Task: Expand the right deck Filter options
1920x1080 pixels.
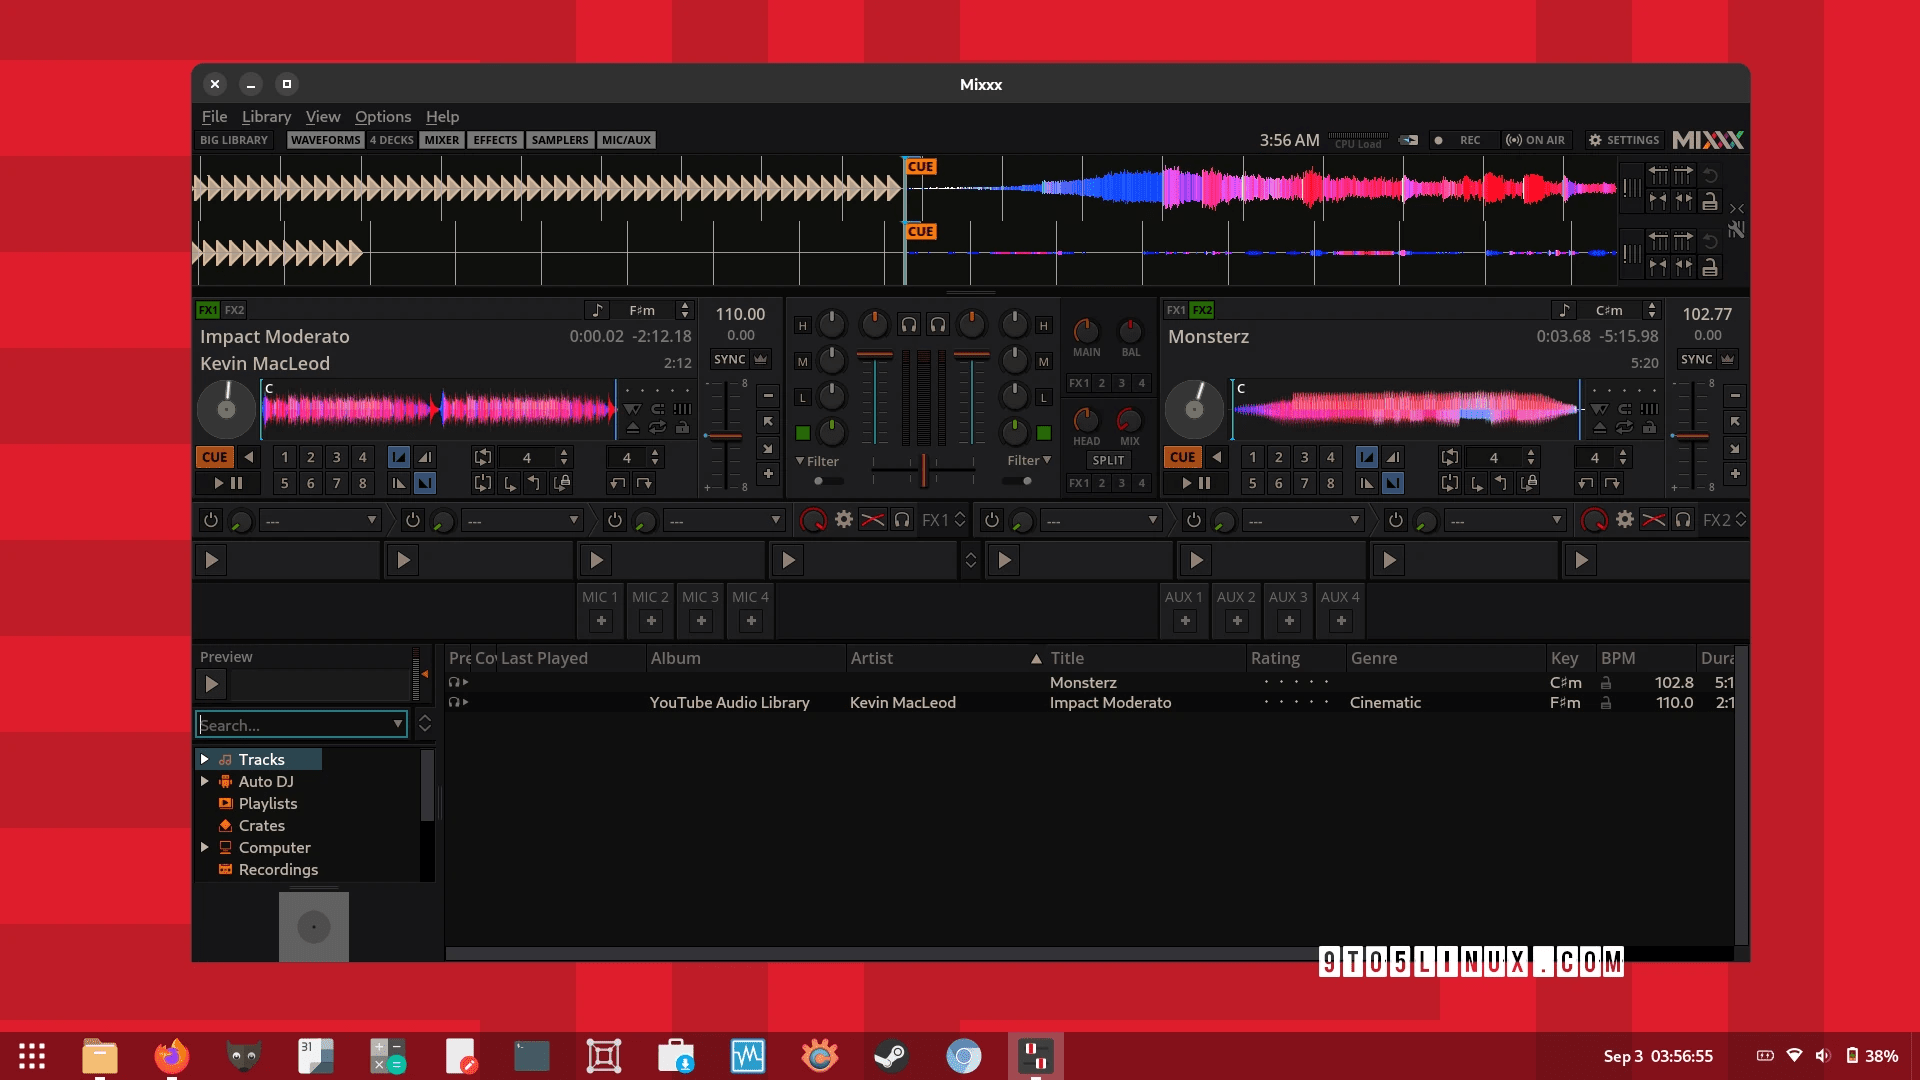Action: [1046, 460]
